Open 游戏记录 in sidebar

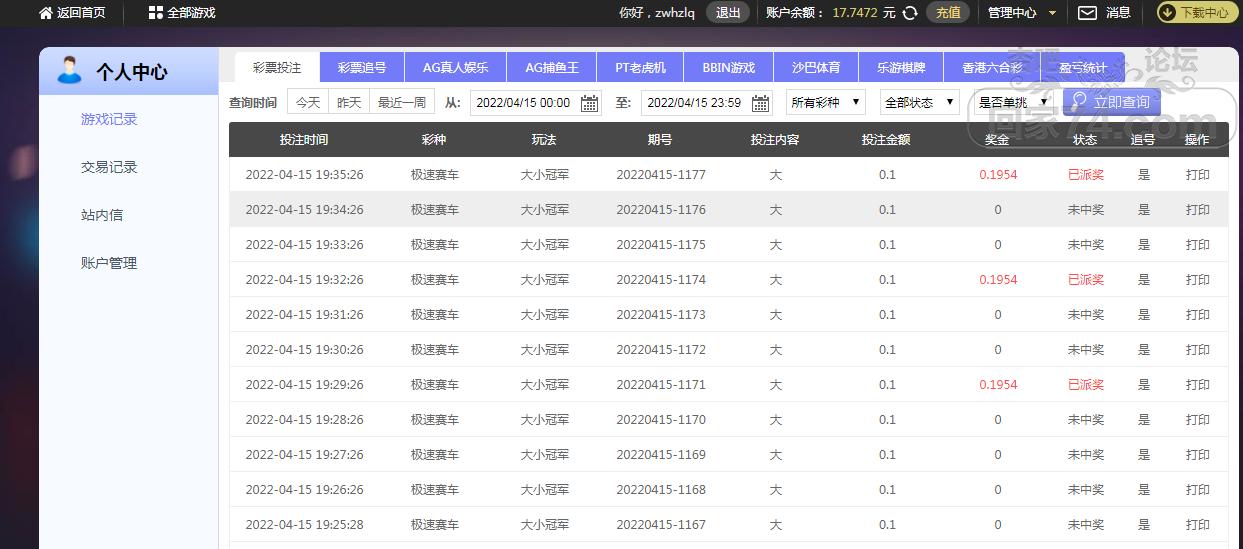coord(109,119)
